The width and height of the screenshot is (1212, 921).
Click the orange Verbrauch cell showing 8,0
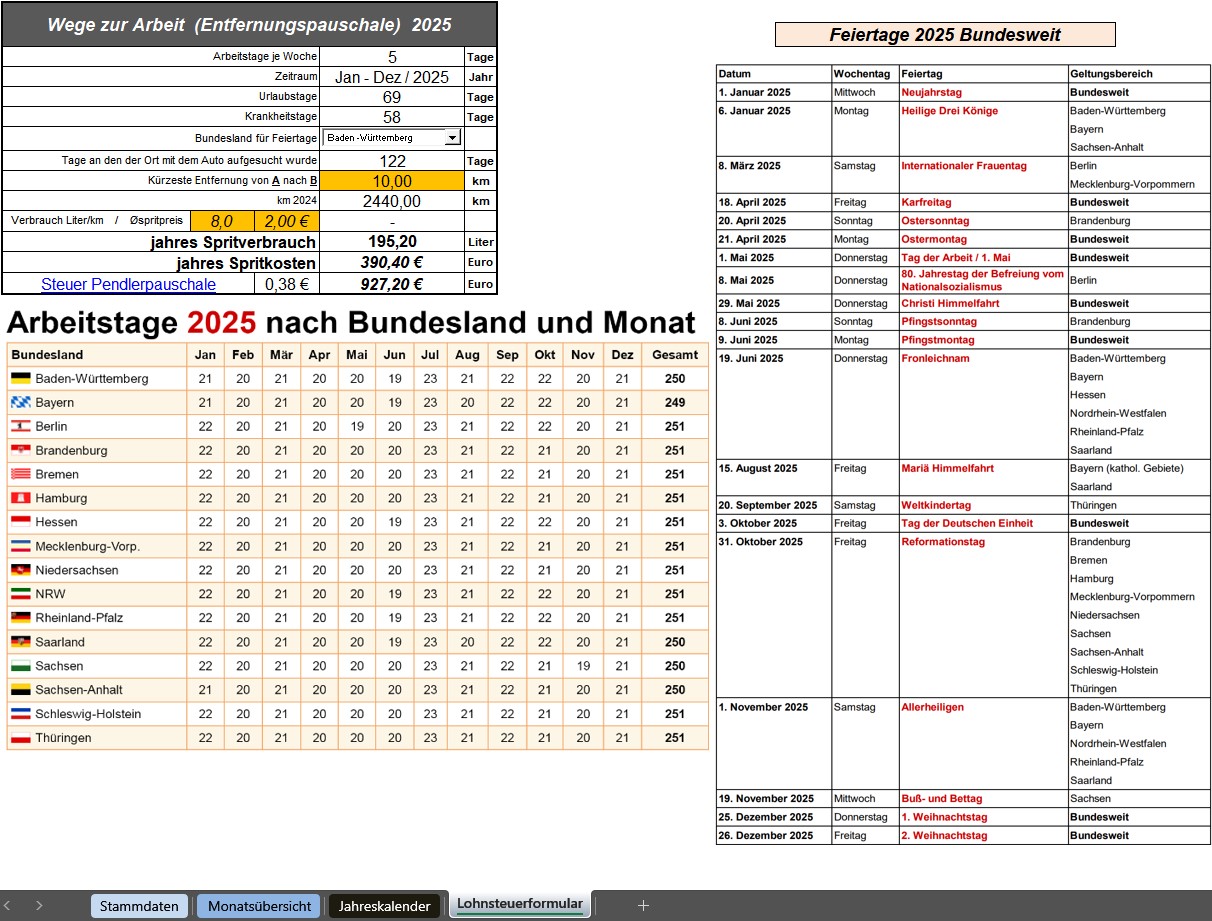[x=222, y=221]
